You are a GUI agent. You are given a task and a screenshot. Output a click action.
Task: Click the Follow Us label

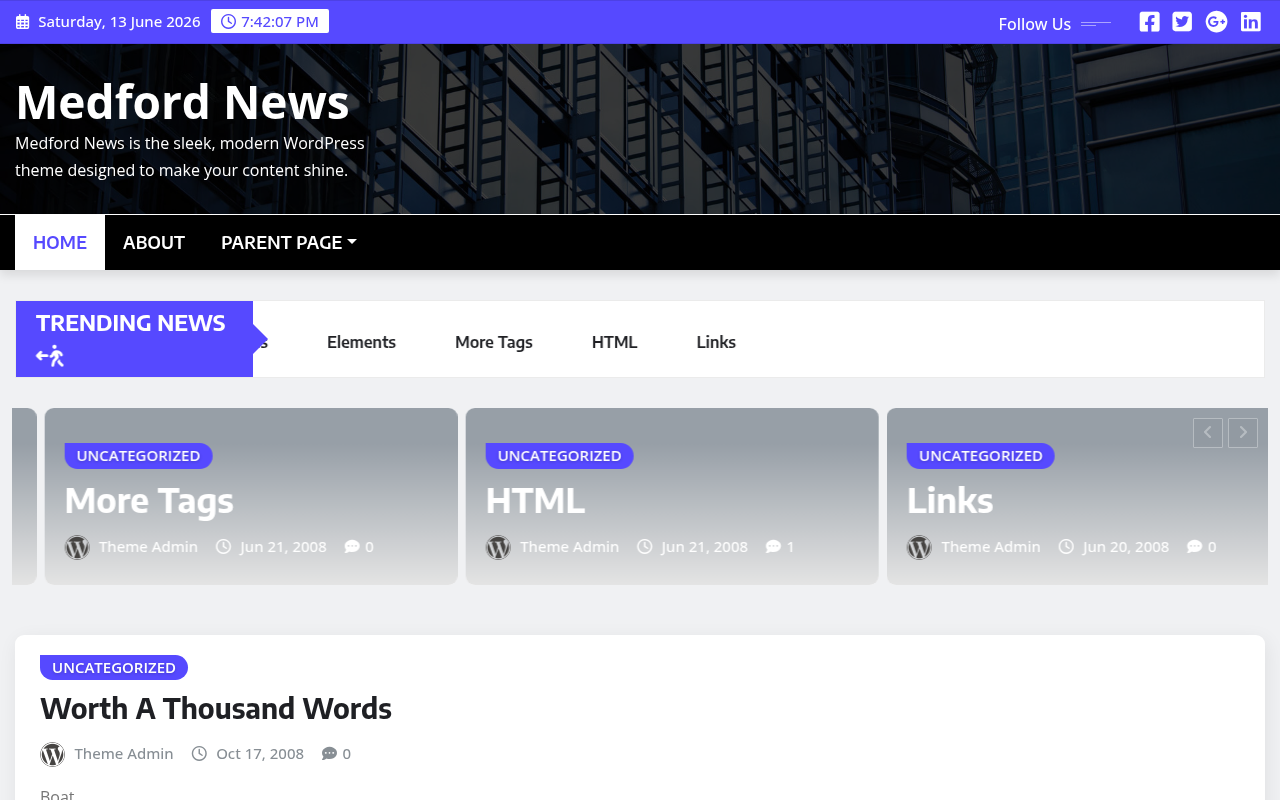point(1035,24)
